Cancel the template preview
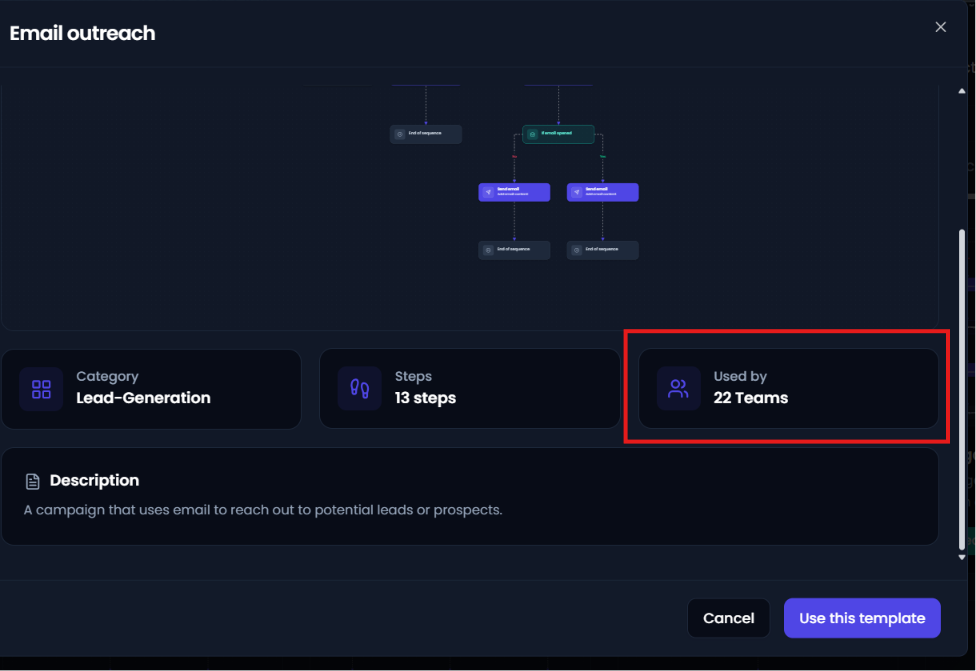The image size is (976, 671). [x=728, y=618]
